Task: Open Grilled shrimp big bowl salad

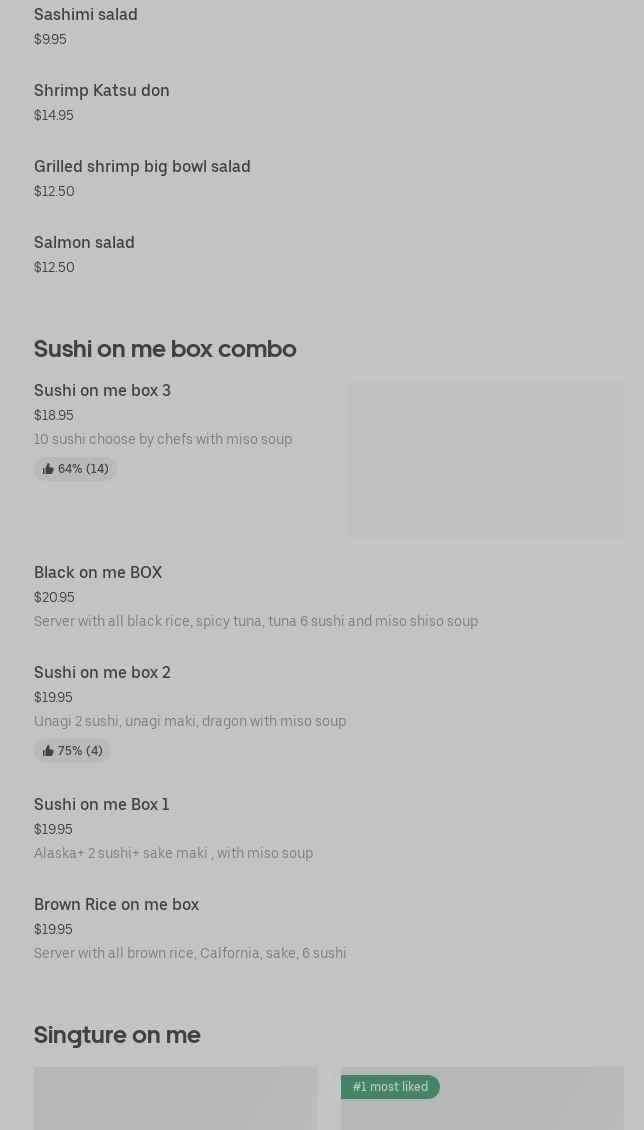Action: 142,167
